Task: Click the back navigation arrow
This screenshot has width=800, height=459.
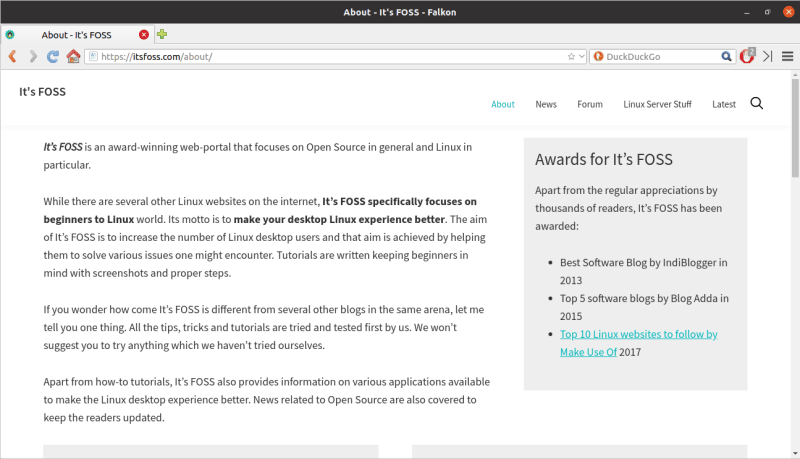Action: (x=12, y=57)
